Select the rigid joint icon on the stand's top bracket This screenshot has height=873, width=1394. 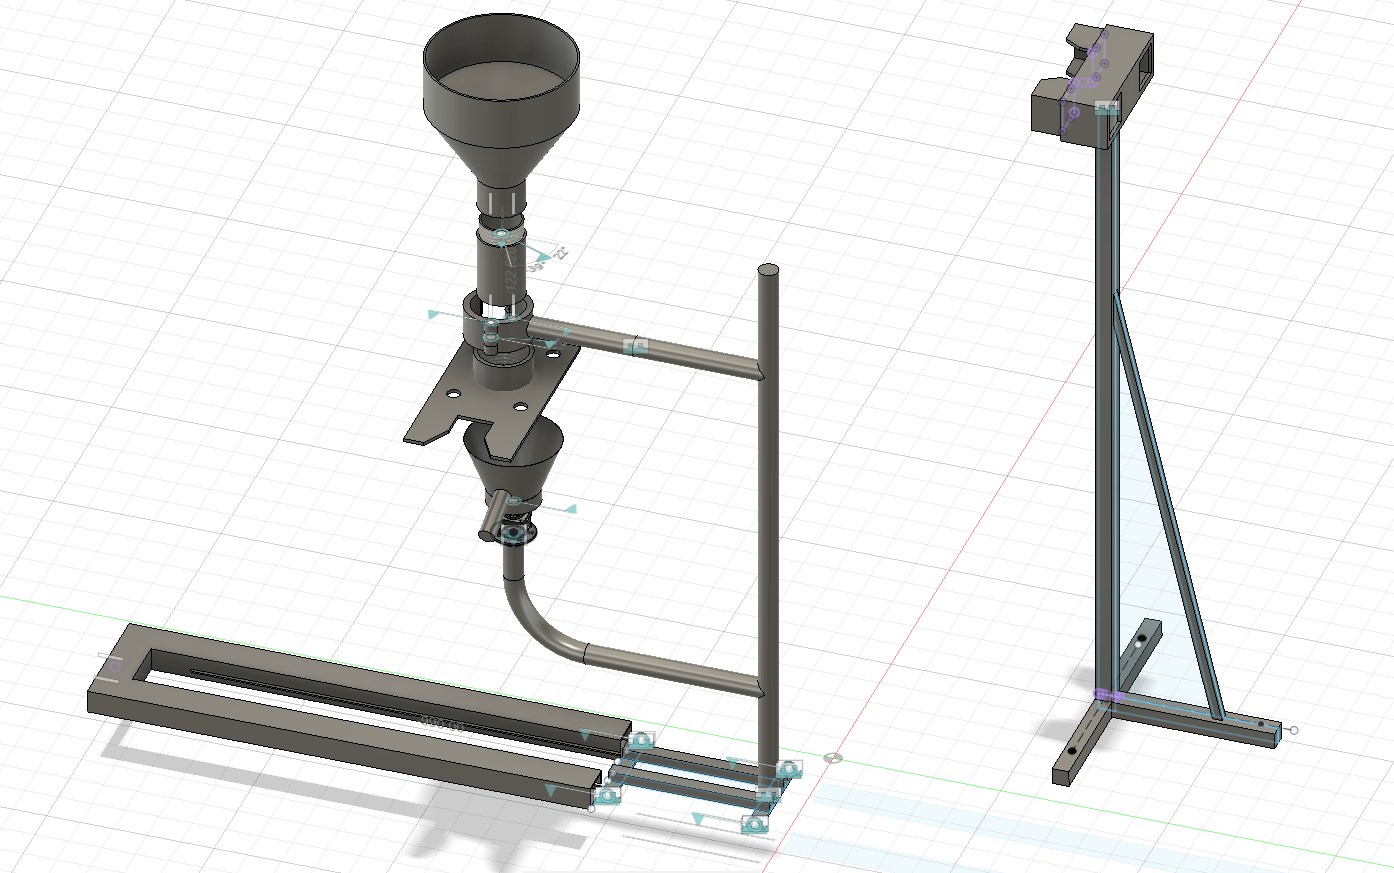coord(1106,108)
